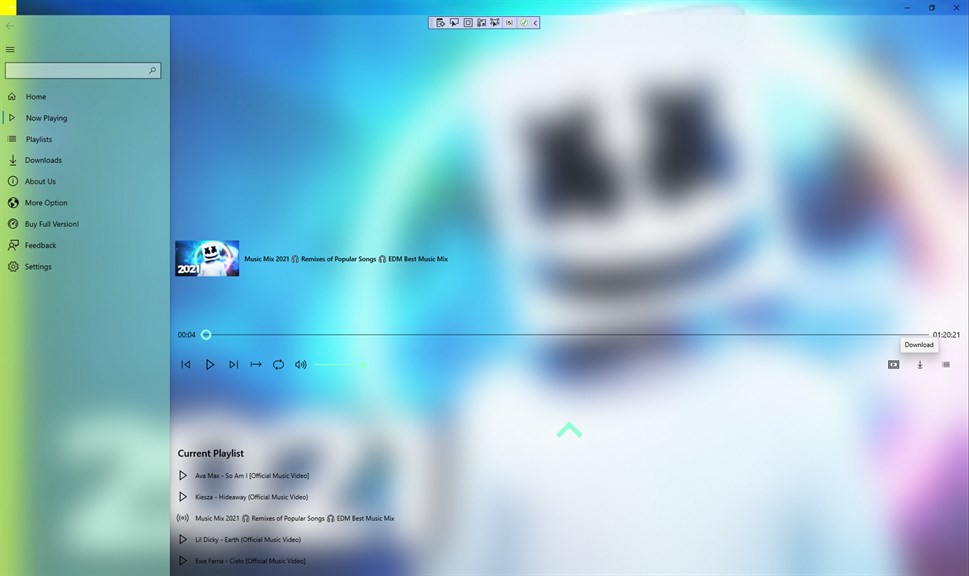Restore down the player window
Image resolution: width=969 pixels, height=576 pixels.
tap(932, 7)
